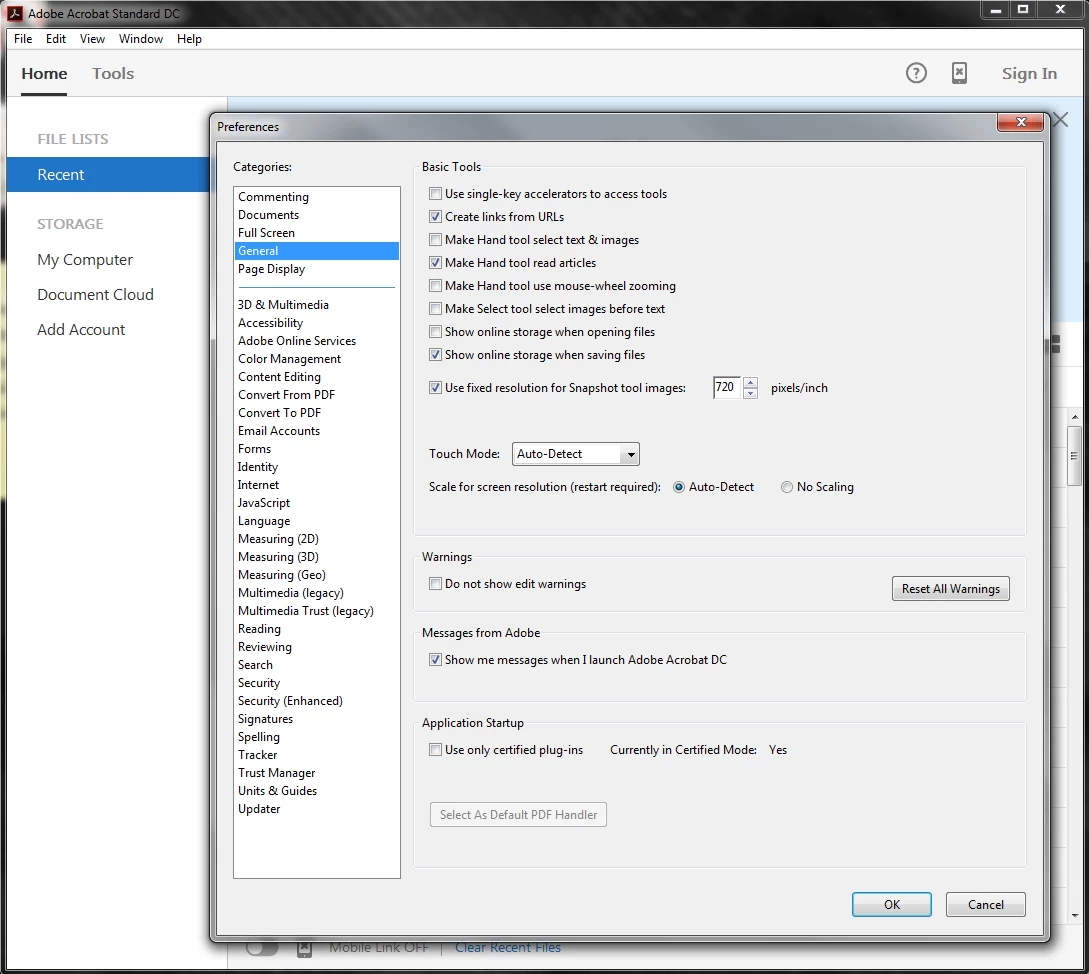
Task: Click the mobile link icon beside Sign In
Action: click(959, 73)
